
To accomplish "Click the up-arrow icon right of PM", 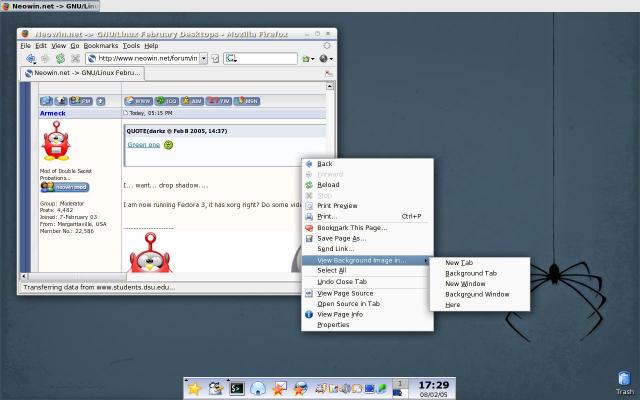I will (x=100, y=101).
